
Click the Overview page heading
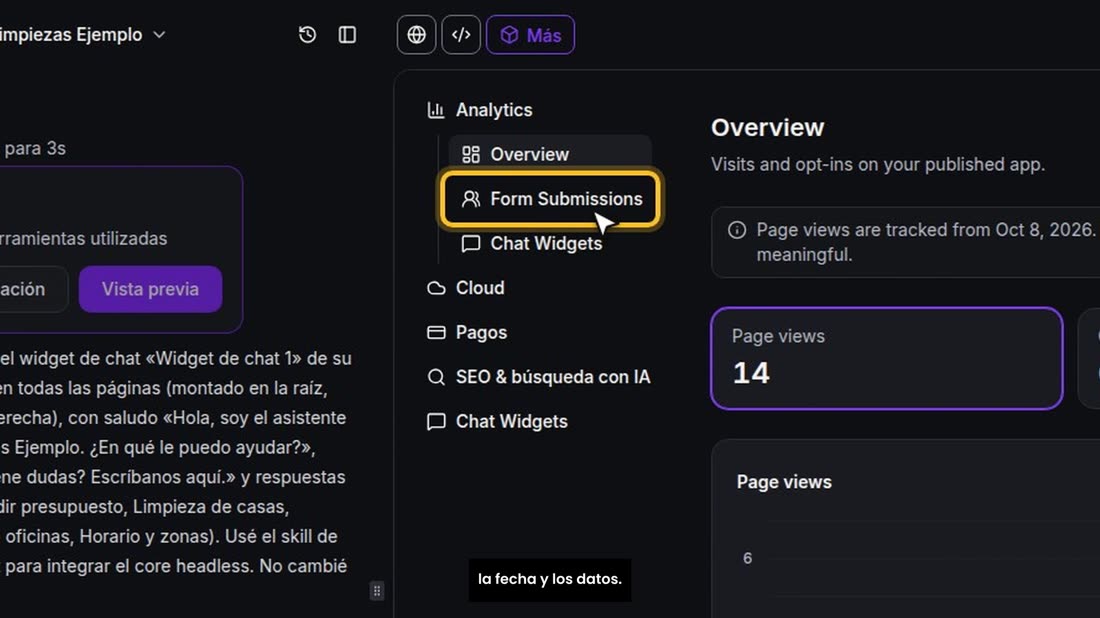pyautogui.click(x=767, y=128)
